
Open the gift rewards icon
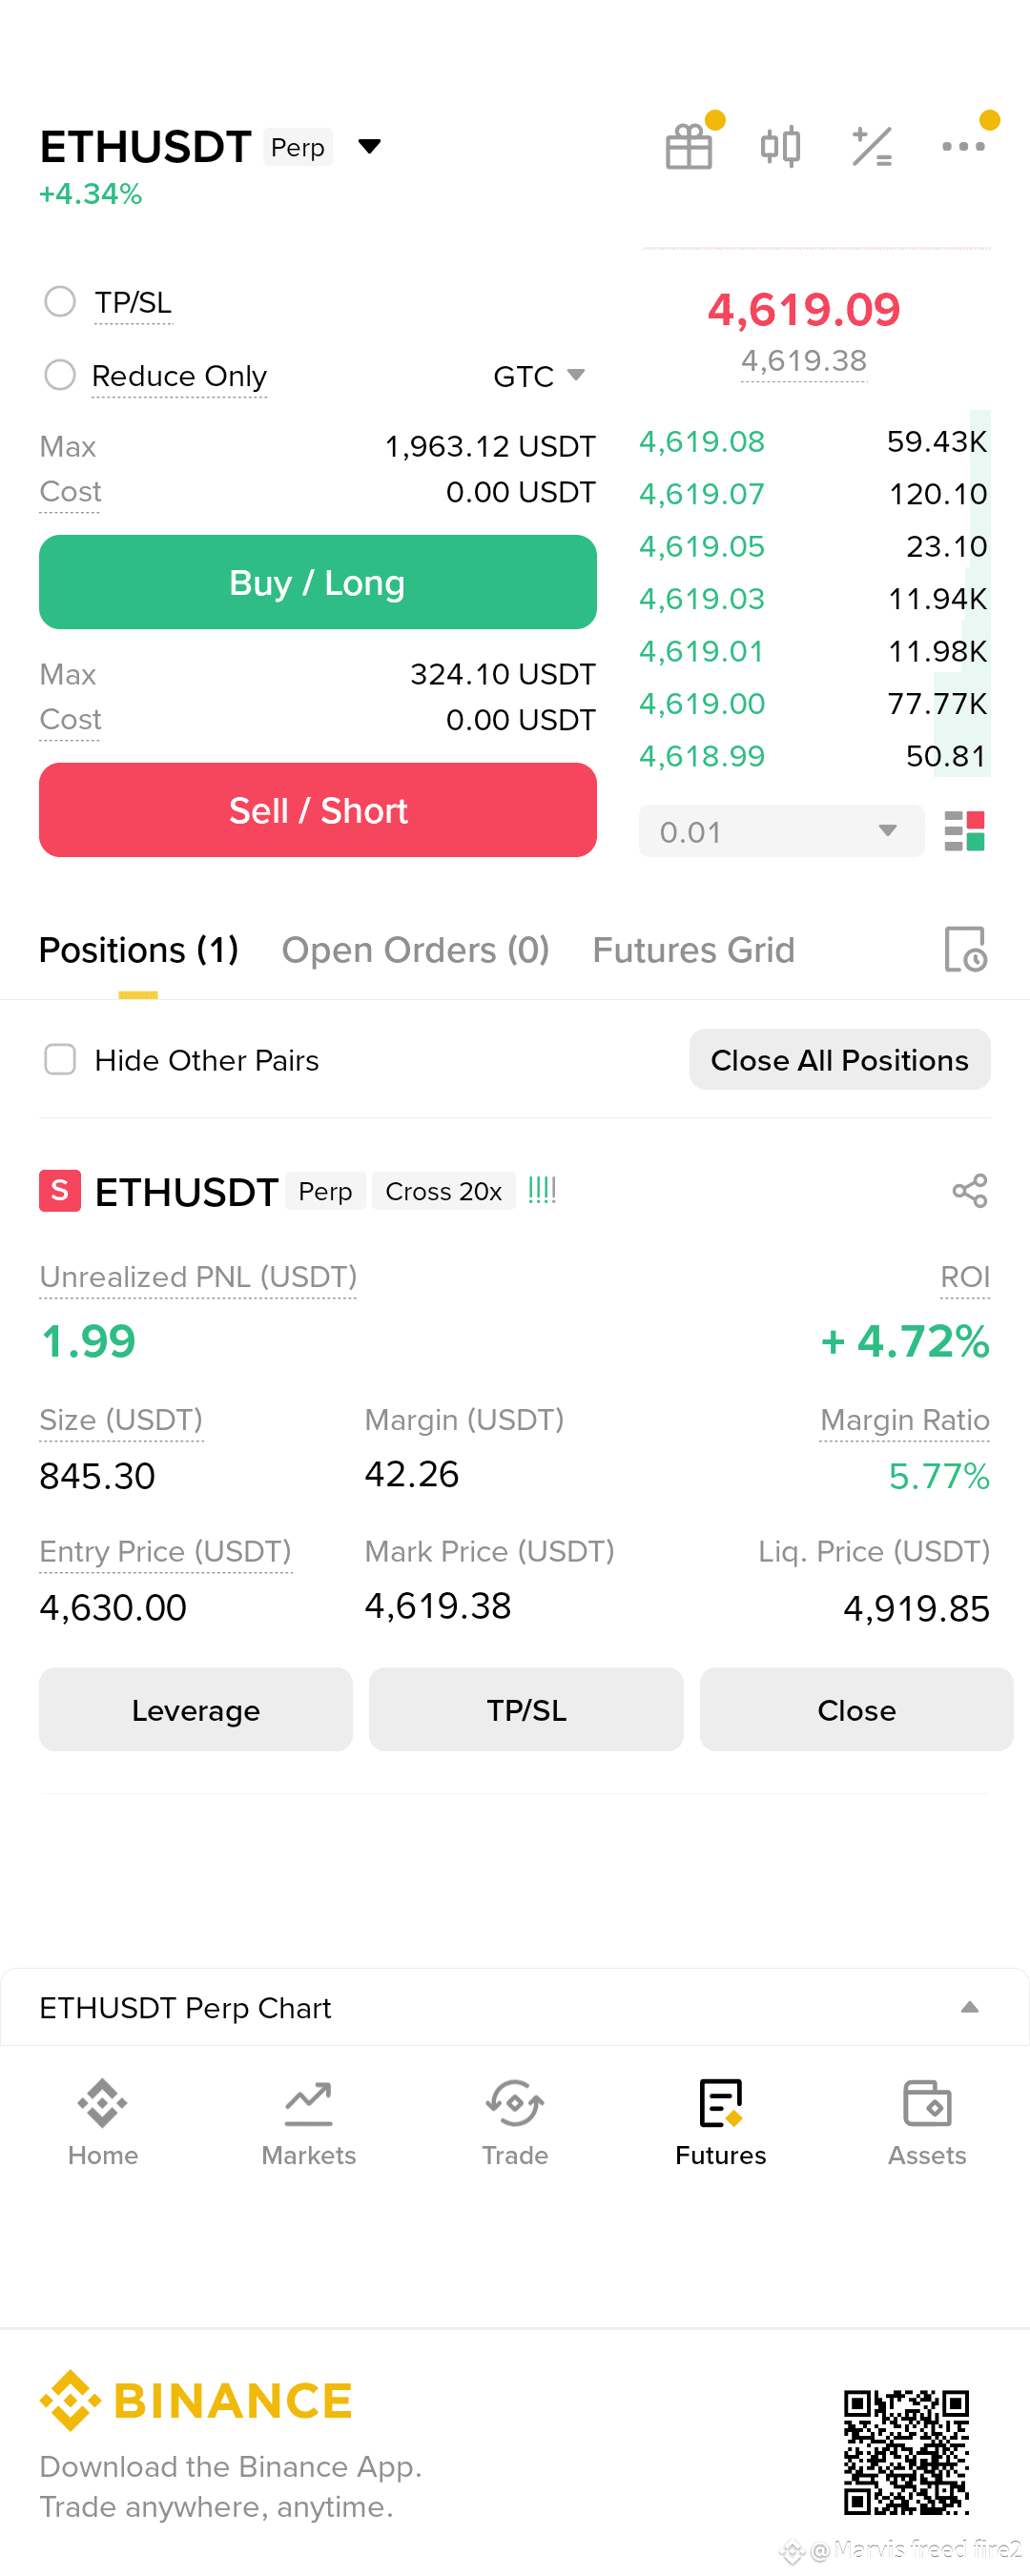coord(689,147)
